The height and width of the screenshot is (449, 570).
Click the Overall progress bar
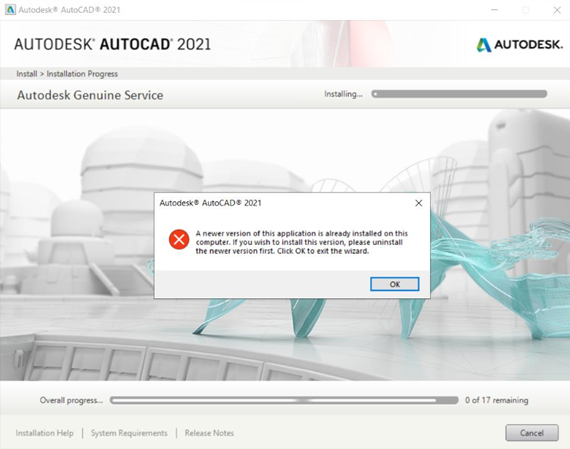(x=284, y=400)
